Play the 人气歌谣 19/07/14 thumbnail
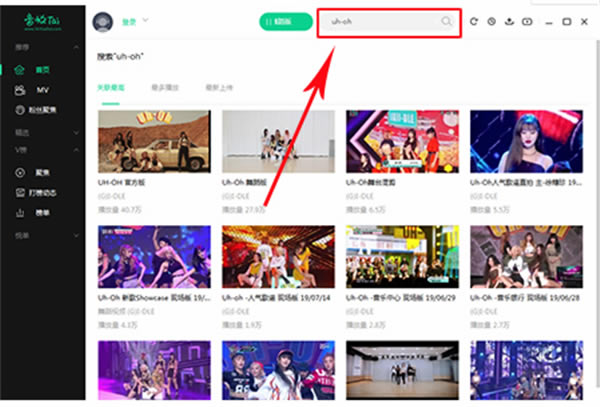 278,257
